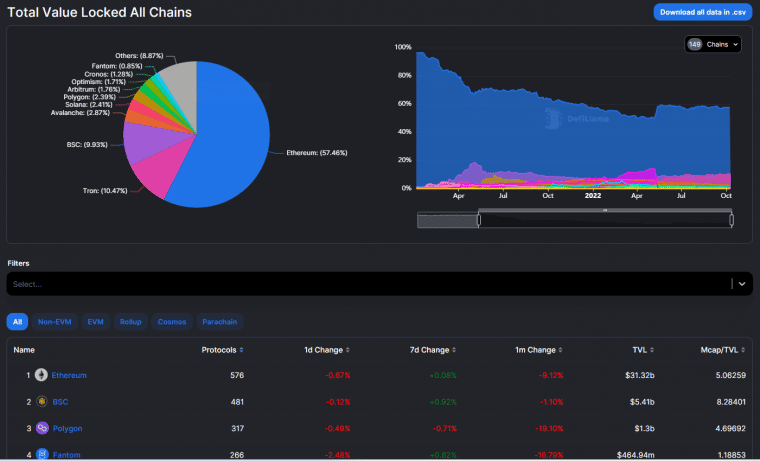
Task: Click the Solana: (2.41%) pie label
Action: point(89,104)
